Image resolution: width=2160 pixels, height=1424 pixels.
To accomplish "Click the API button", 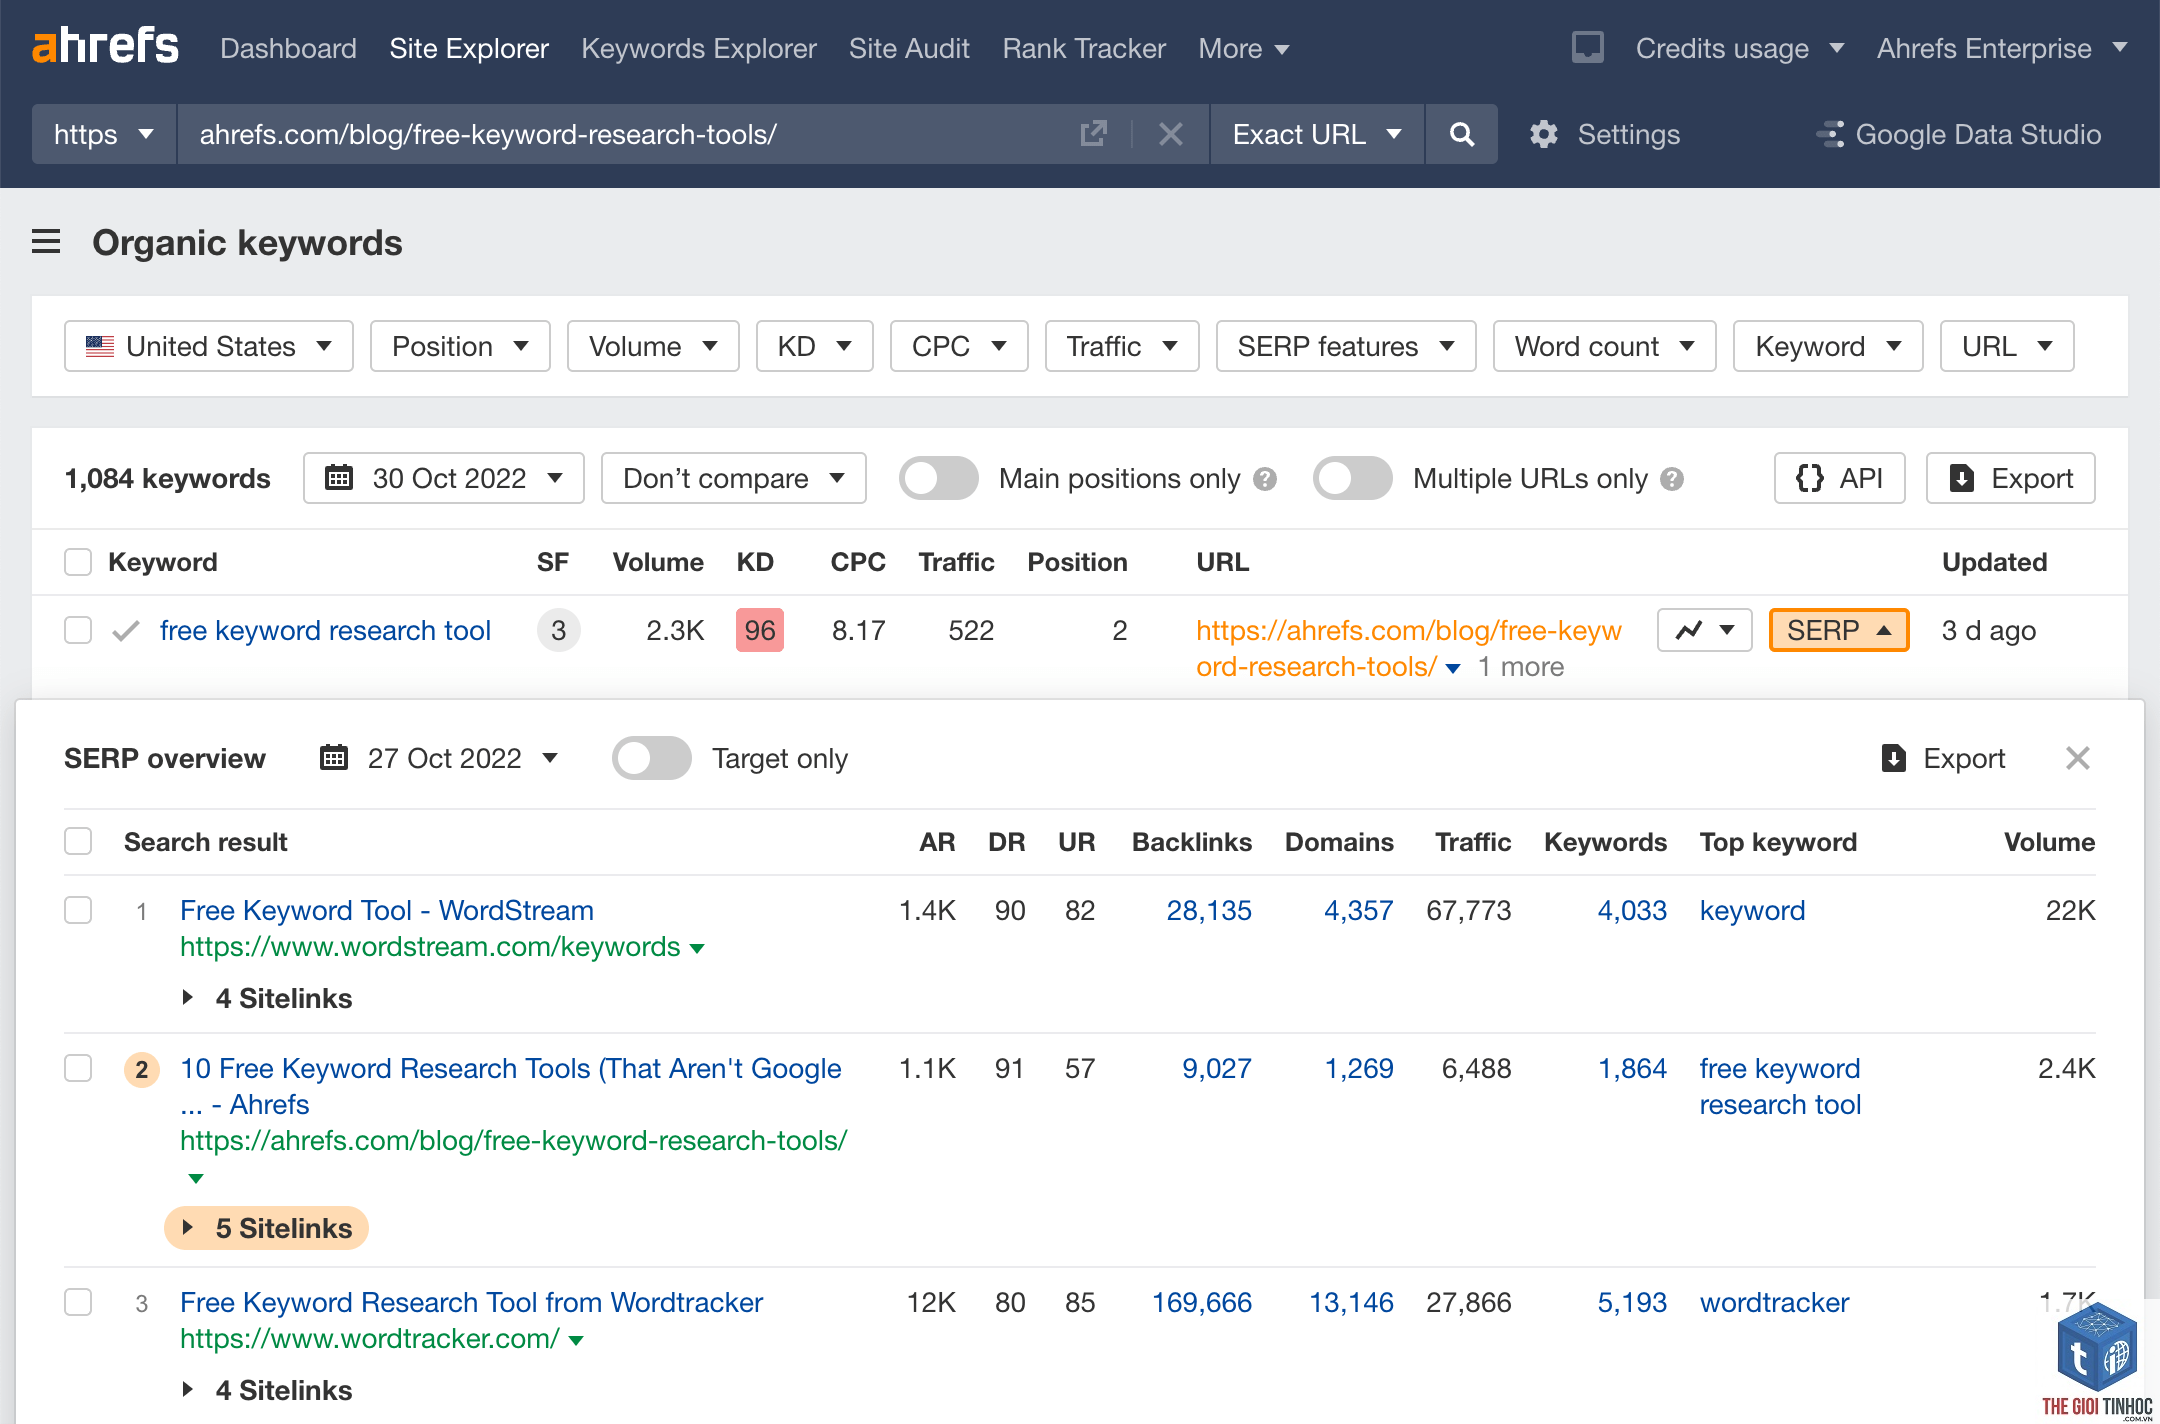I will tap(1839, 478).
